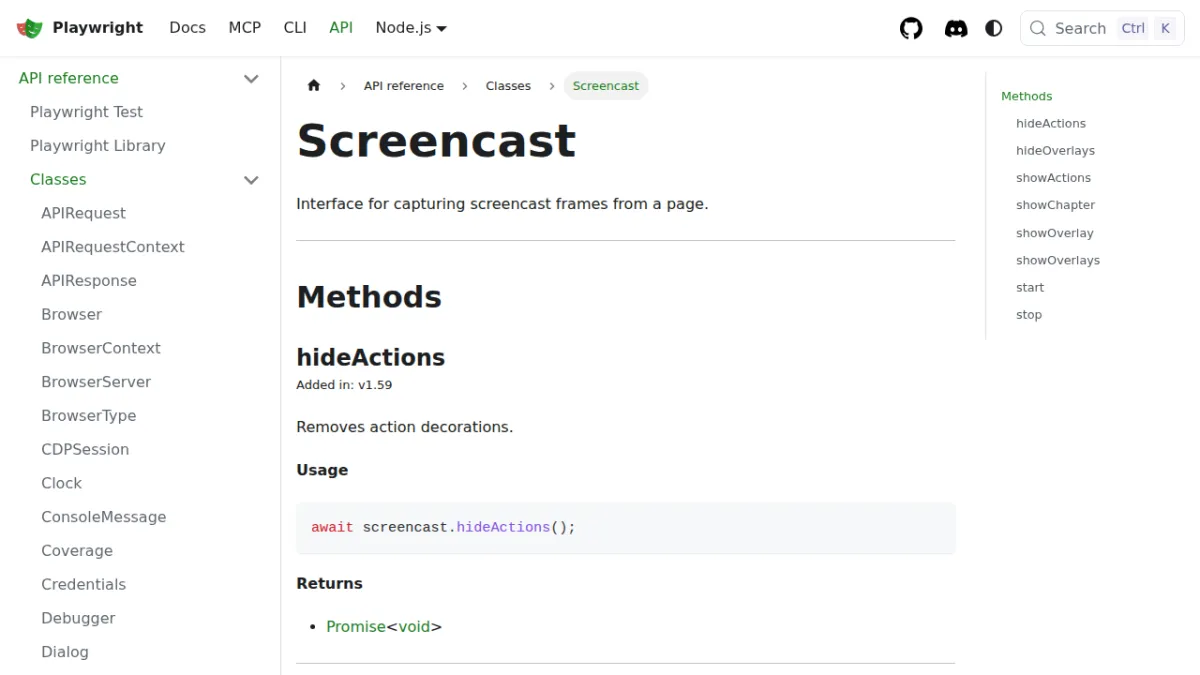Click the Screencast page title
This screenshot has width=1200, height=675.
[436, 141]
